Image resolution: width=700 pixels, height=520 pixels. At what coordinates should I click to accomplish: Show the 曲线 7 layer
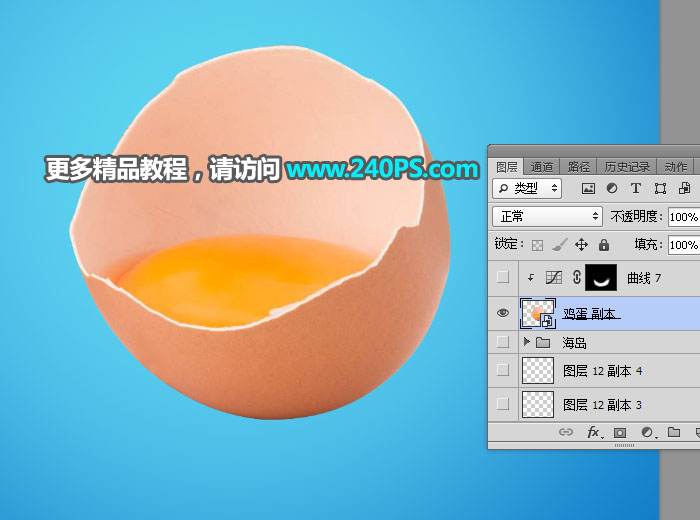(x=503, y=277)
